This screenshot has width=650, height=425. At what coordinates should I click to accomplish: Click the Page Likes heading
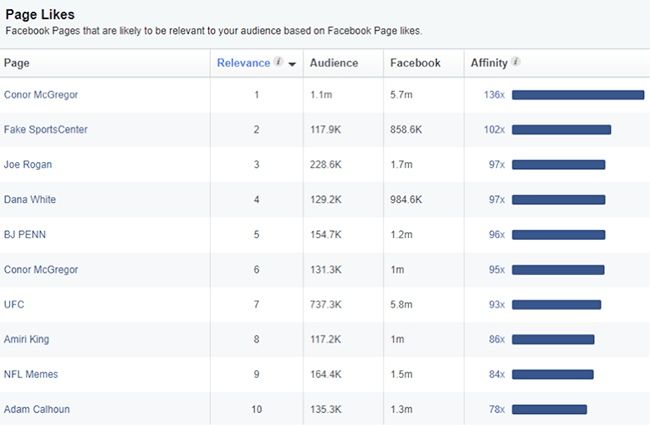[40, 15]
